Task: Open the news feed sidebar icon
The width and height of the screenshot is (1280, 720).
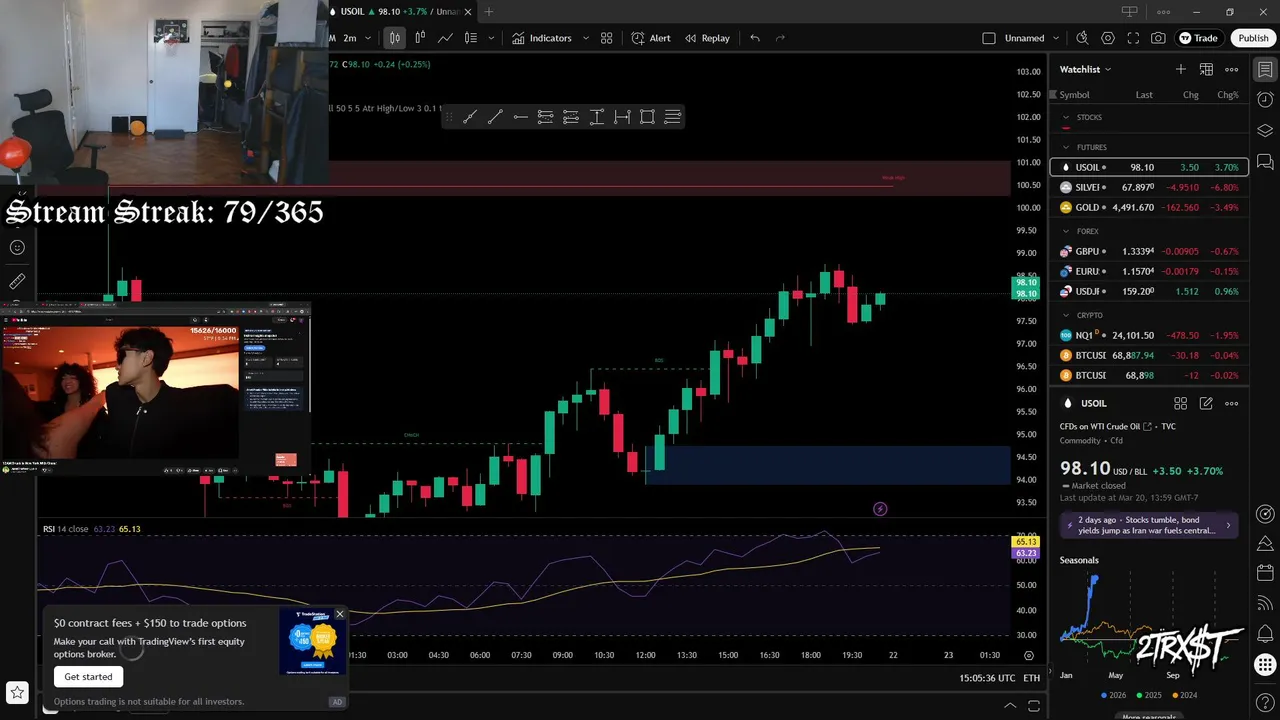Action: [1265, 604]
